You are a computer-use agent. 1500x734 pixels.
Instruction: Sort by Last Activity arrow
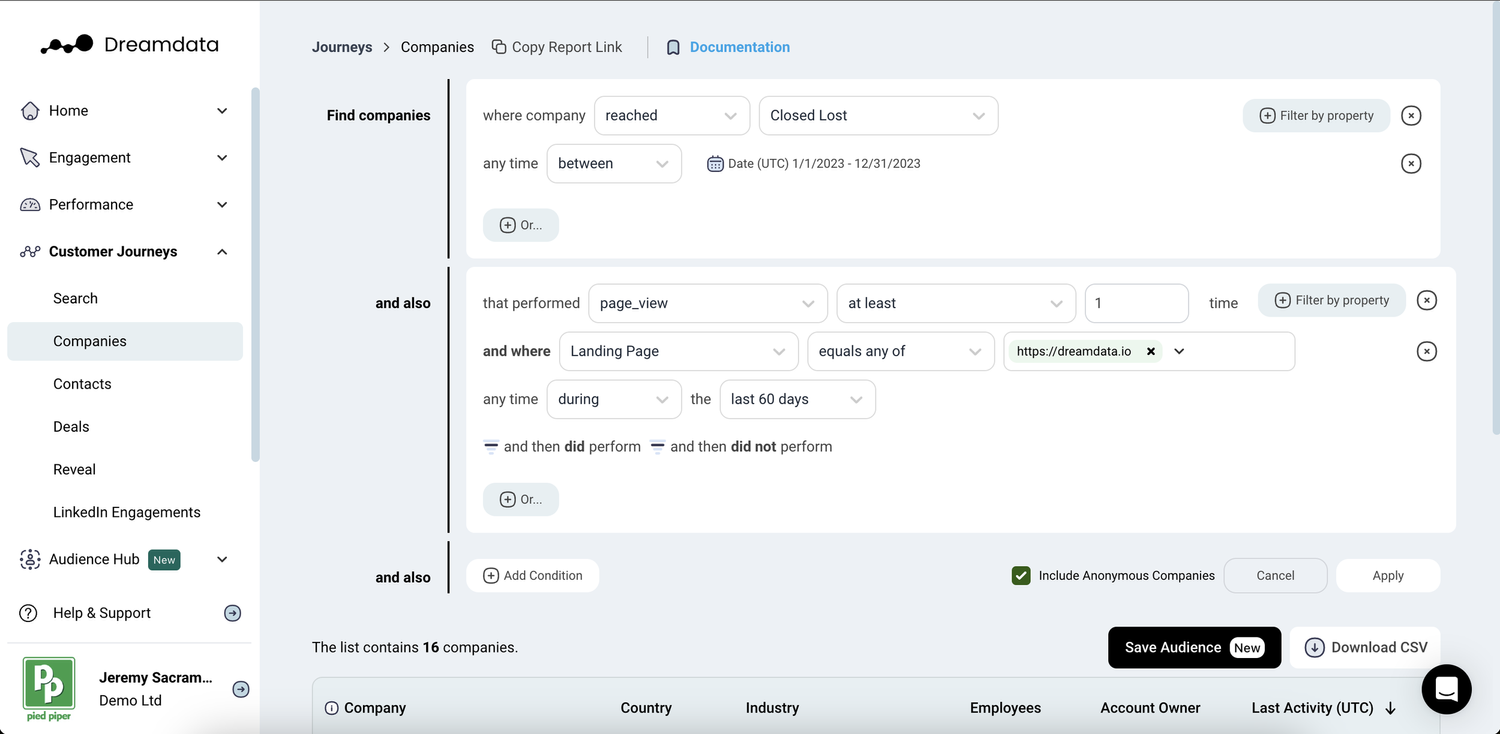(1390, 708)
